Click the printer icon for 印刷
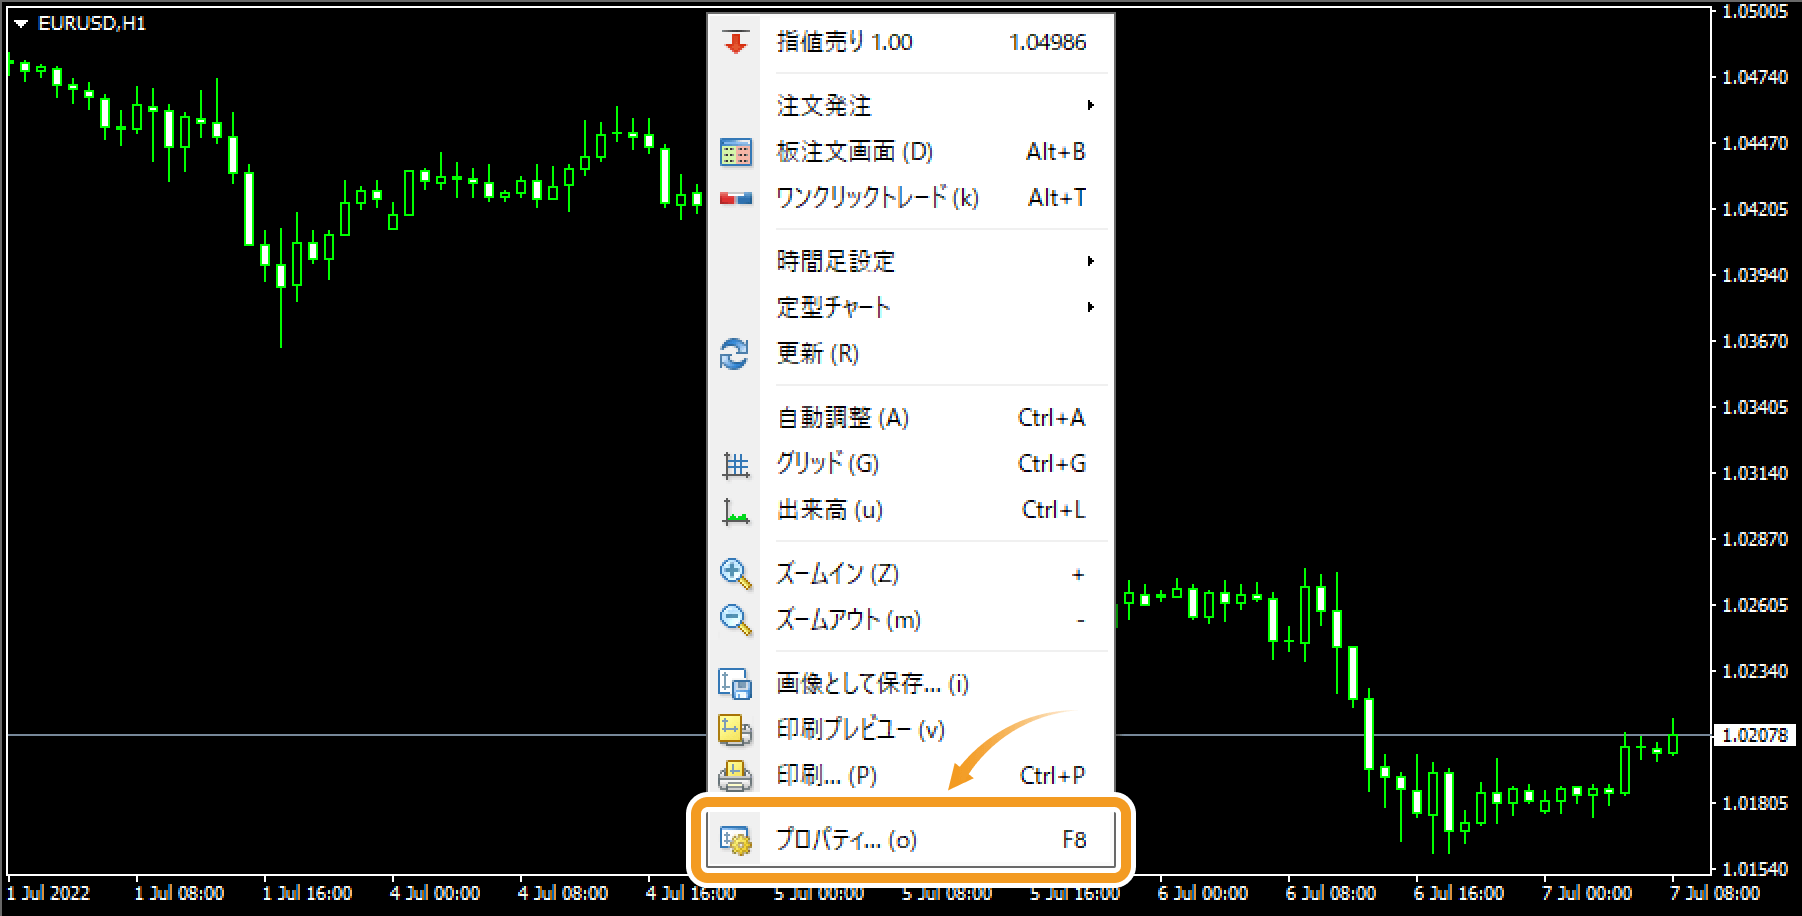The height and width of the screenshot is (916, 1802). coord(735,776)
